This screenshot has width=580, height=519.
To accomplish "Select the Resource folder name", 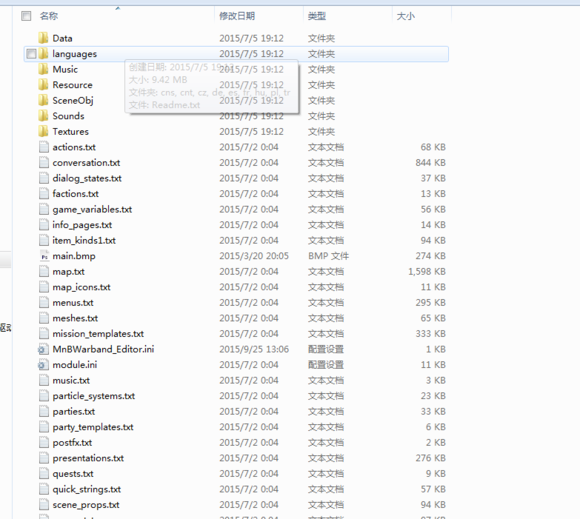I will (72, 85).
